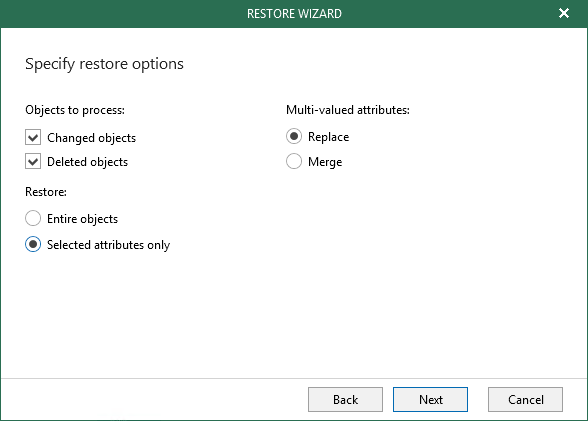
Task: Click the "Objects to process:" section label
Action: pos(75,110)
